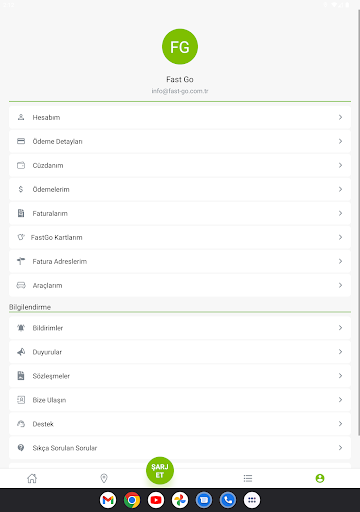Select the green profile icon tab

tap(320, 478)
